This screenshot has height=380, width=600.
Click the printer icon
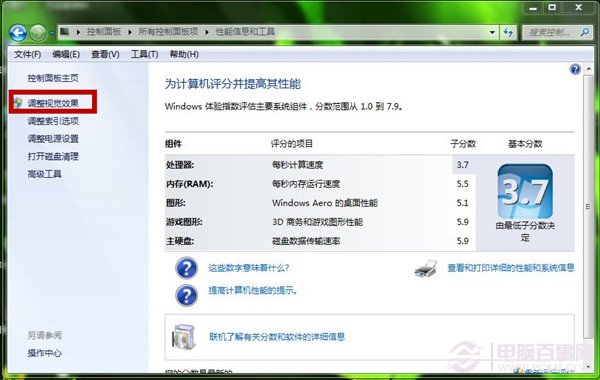[x=426, y=268]
